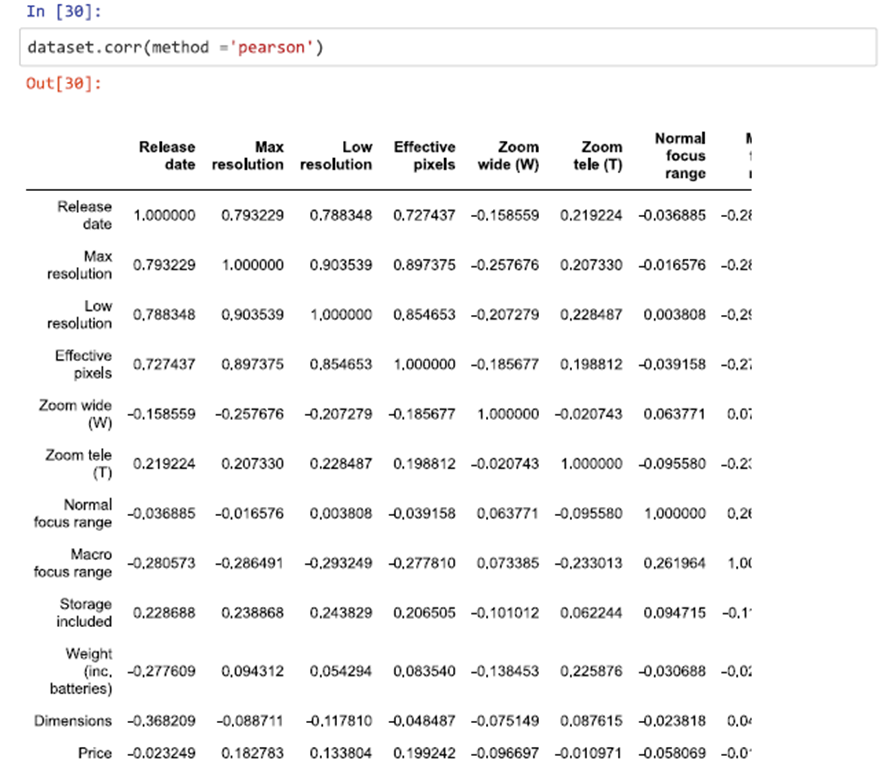
Task: Select the Storage included row label
Action: pos(84,613)
